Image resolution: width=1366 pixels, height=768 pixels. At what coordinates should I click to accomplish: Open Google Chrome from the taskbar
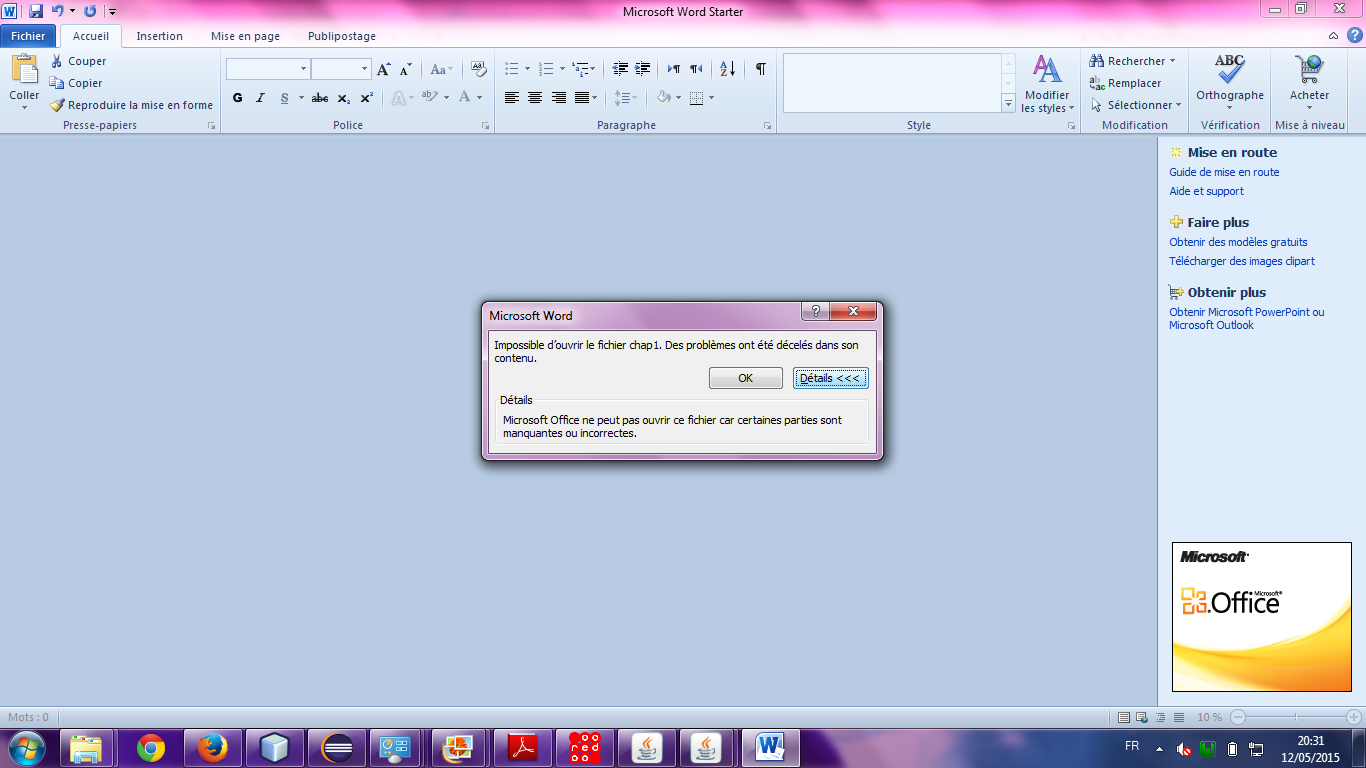[151, 747]
